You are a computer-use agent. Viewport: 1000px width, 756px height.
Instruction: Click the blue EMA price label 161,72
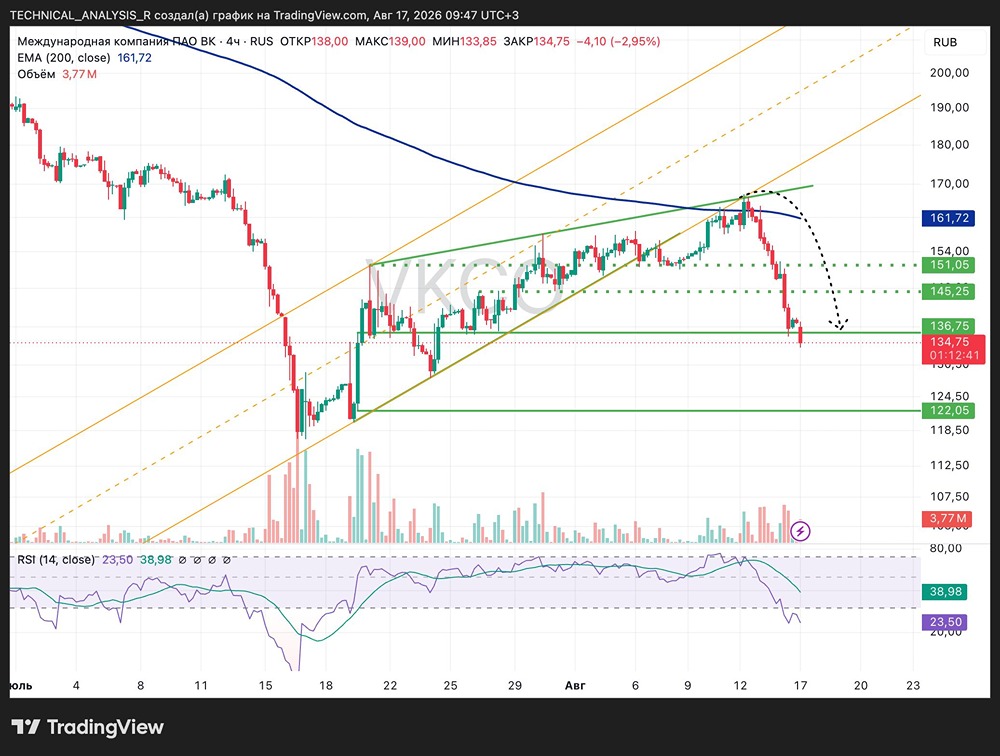[948, 218]
